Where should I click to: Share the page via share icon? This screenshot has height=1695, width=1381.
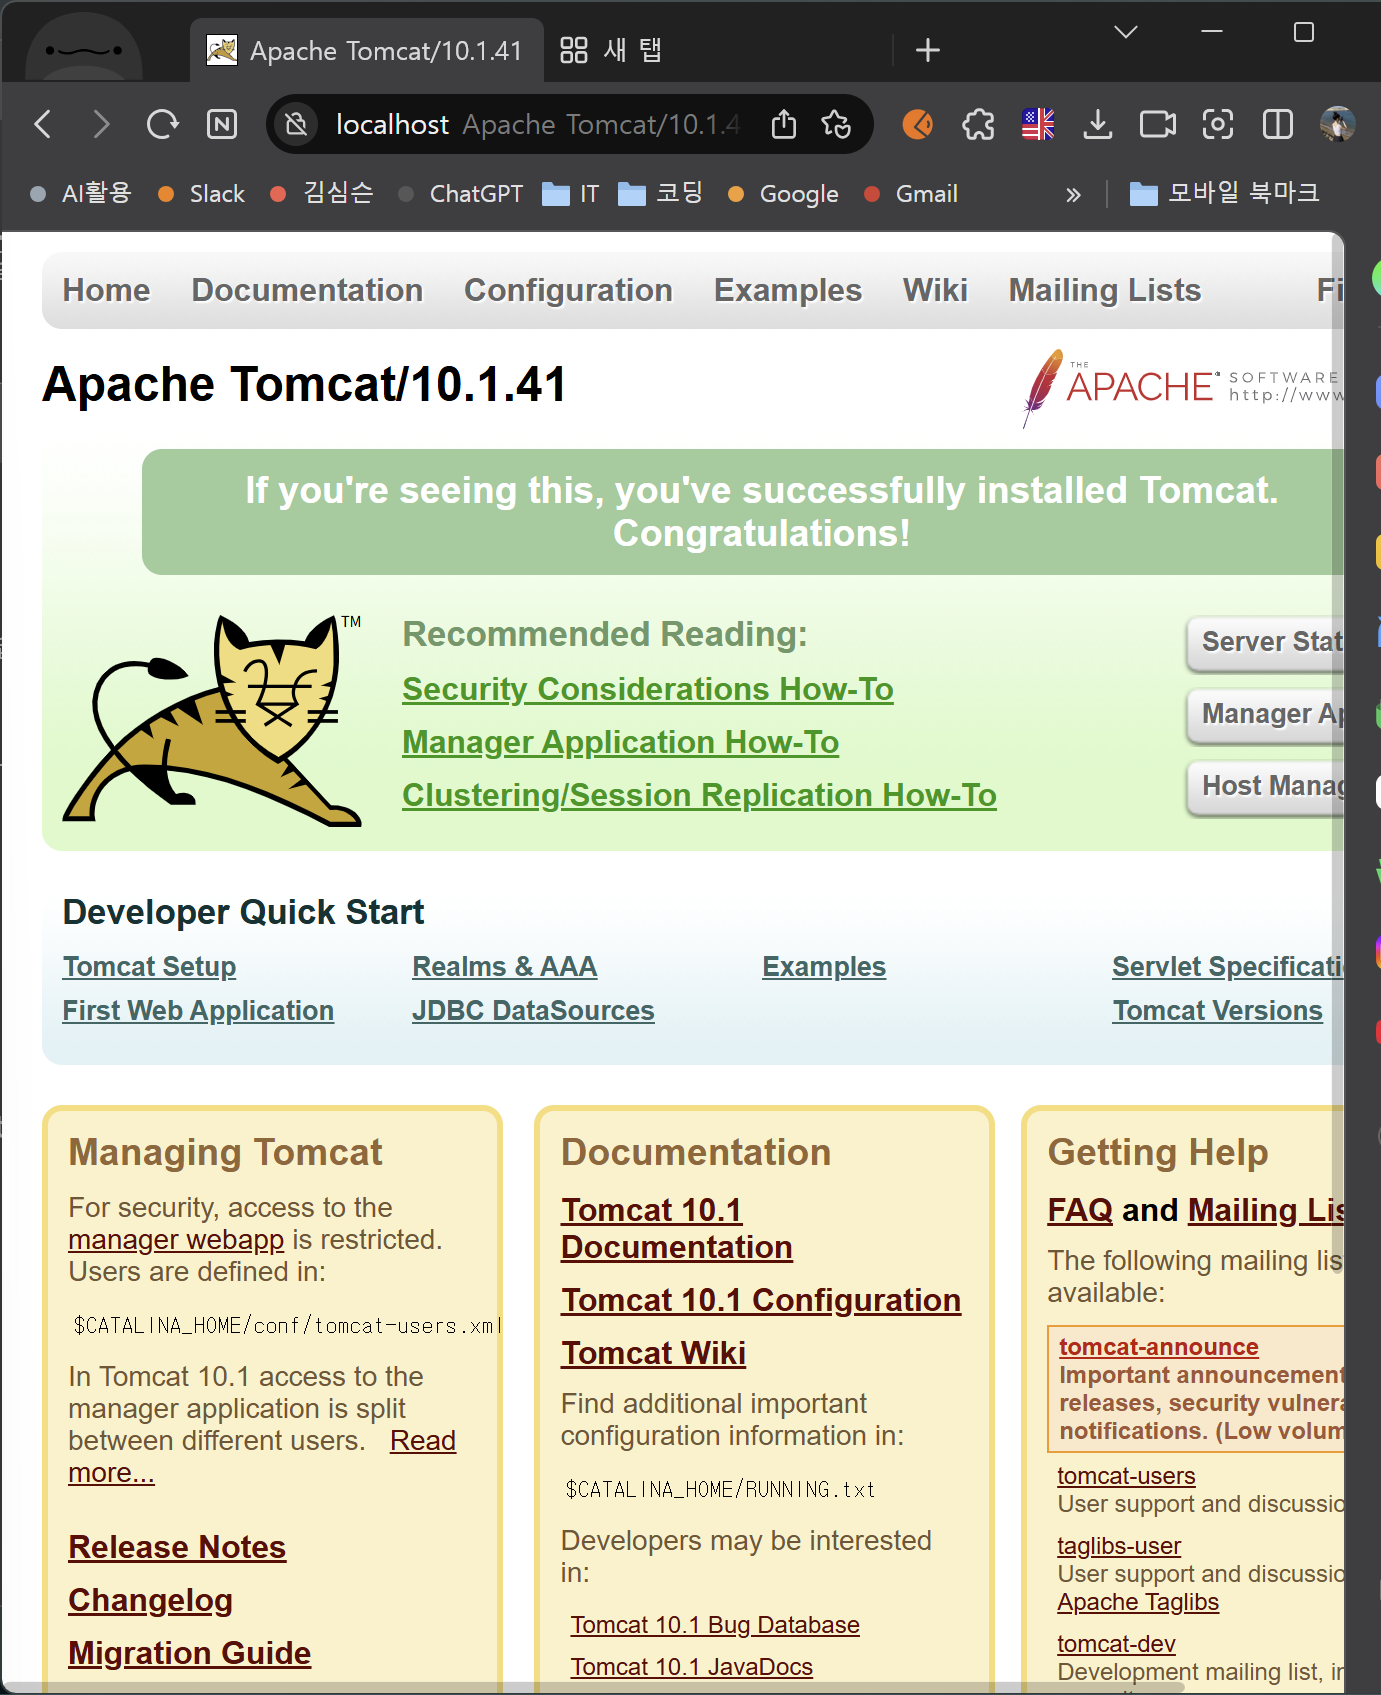tap(784, 125)
